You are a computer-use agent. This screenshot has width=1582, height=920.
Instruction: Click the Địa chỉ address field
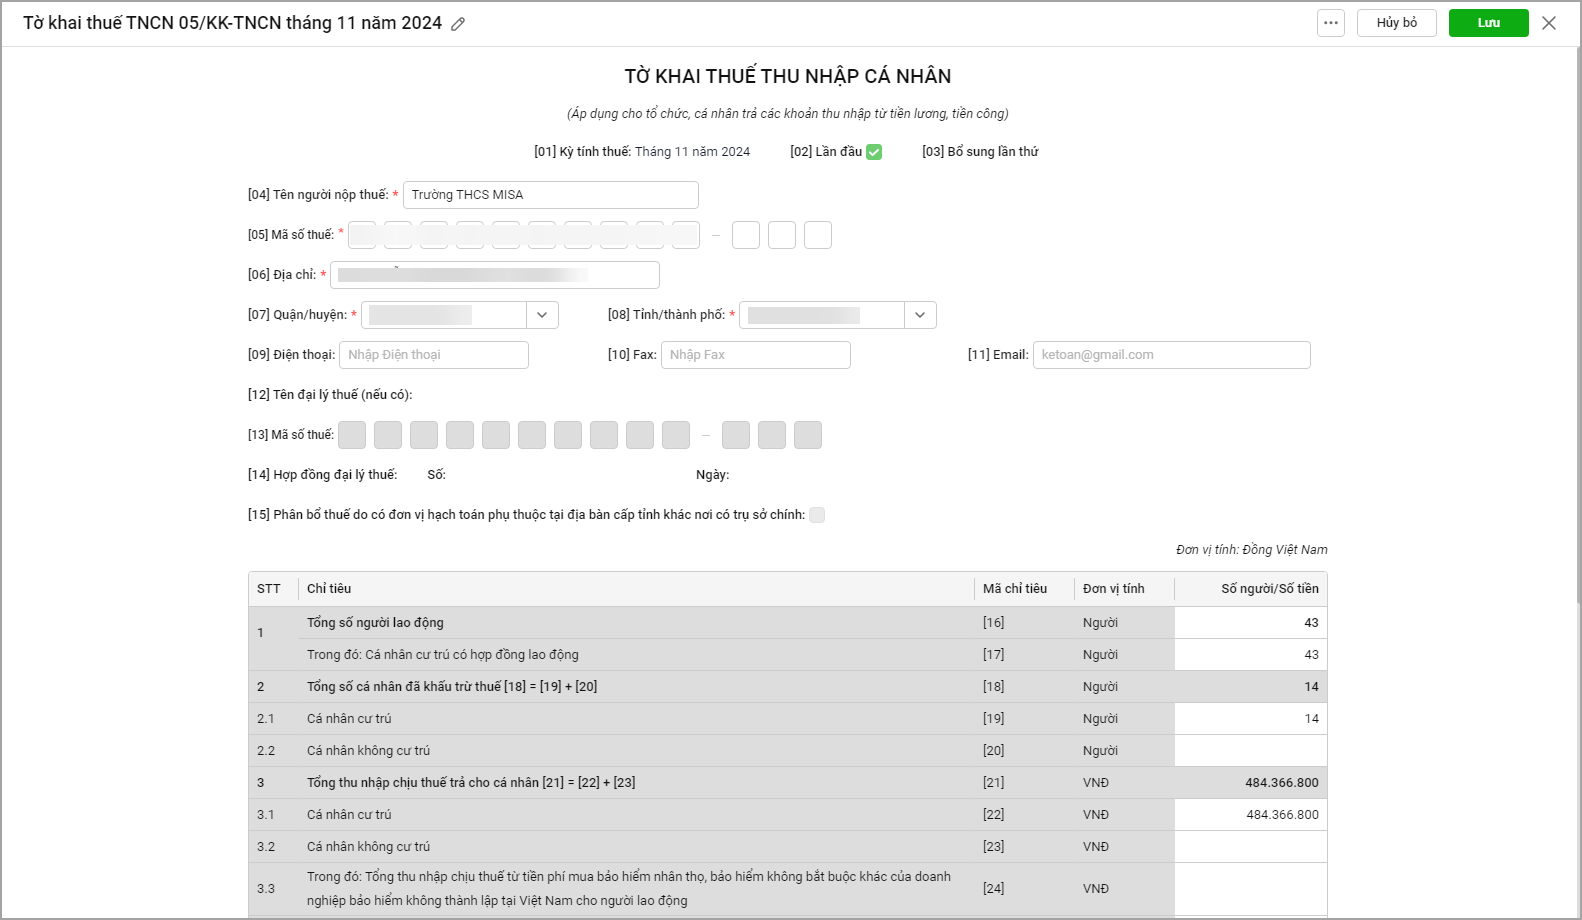(x=495, y=275)
